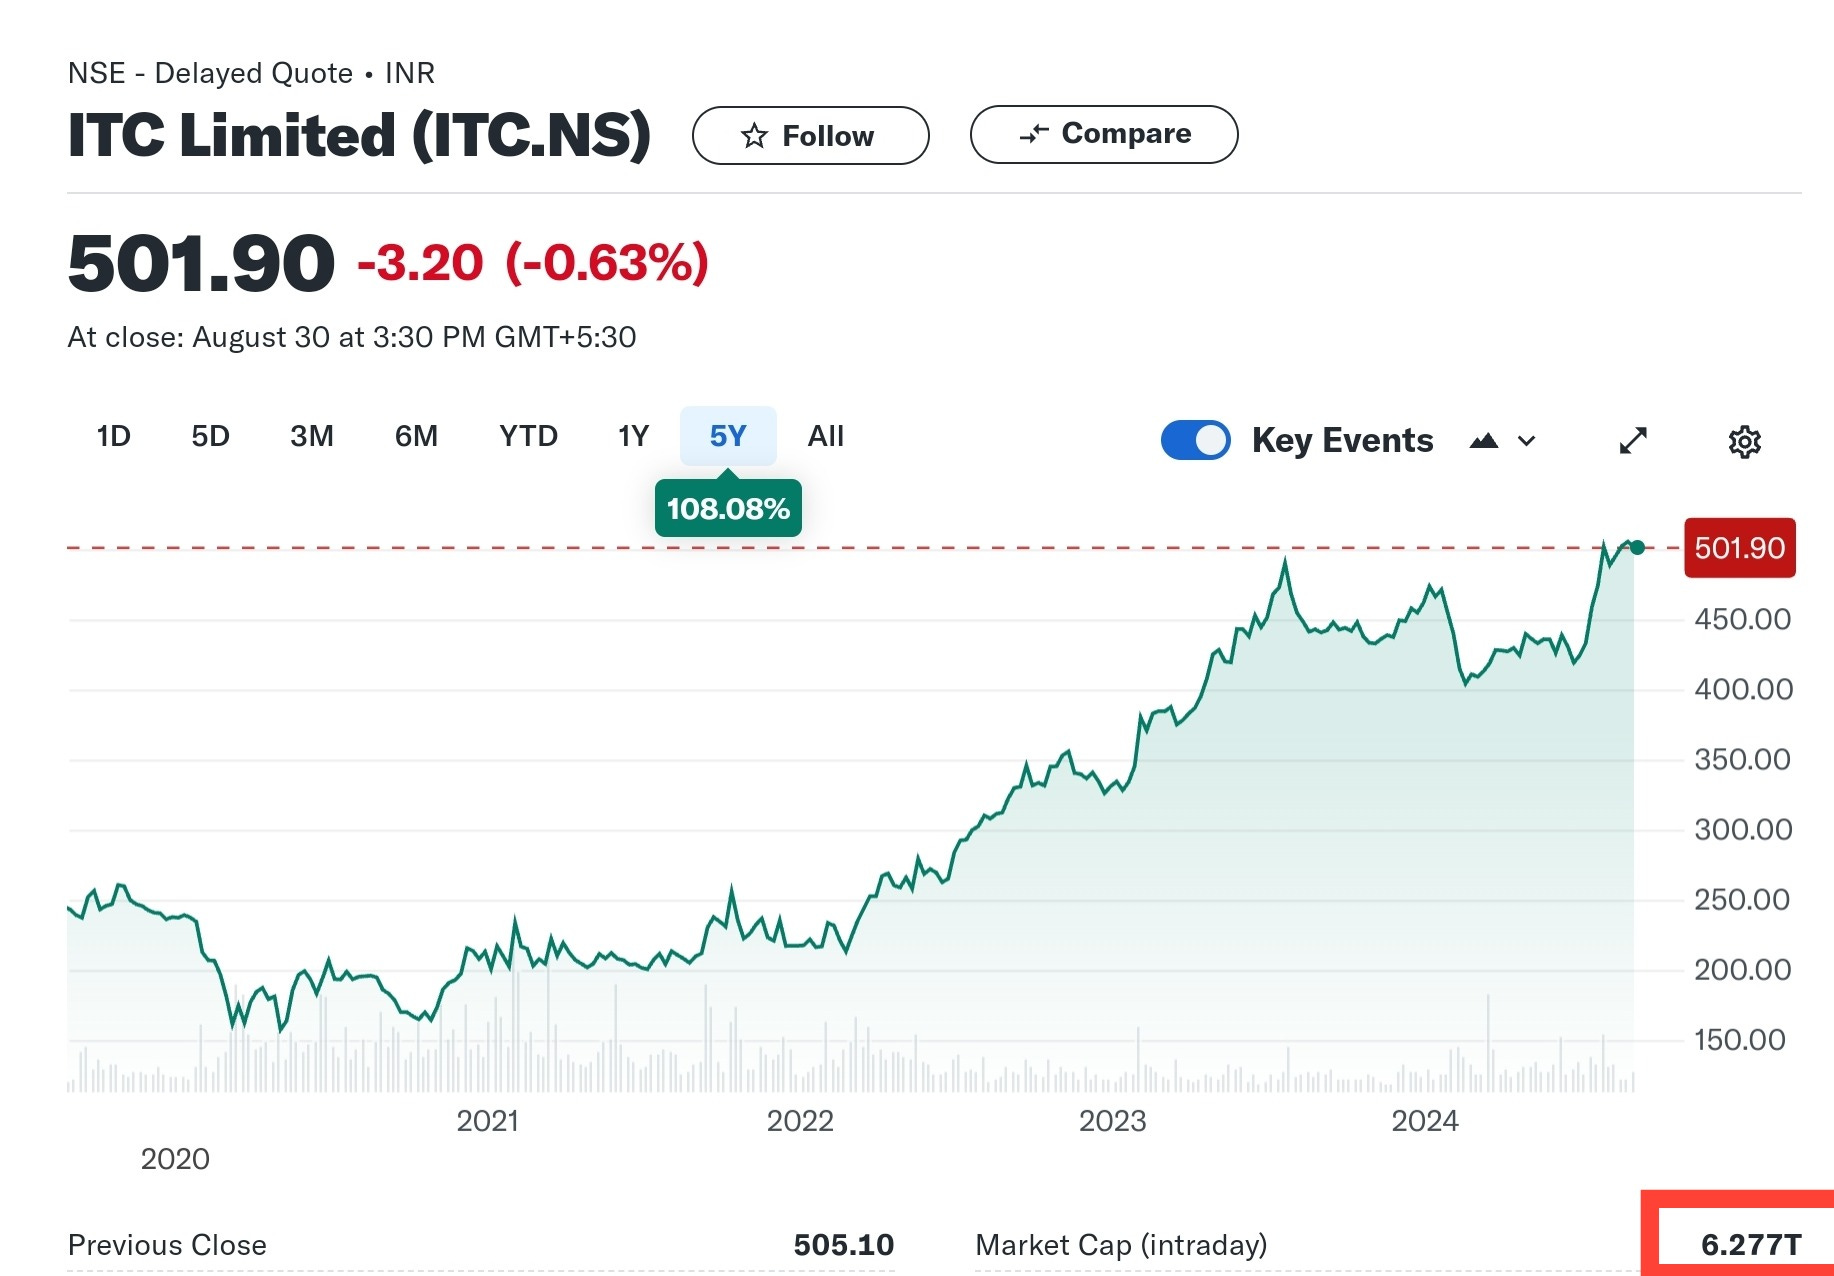Image resolution: width=1834 pixels, height=1276 pixels.
Task: Click the ITC Limited (ITC.NS) title
Action: pos(359,135)
